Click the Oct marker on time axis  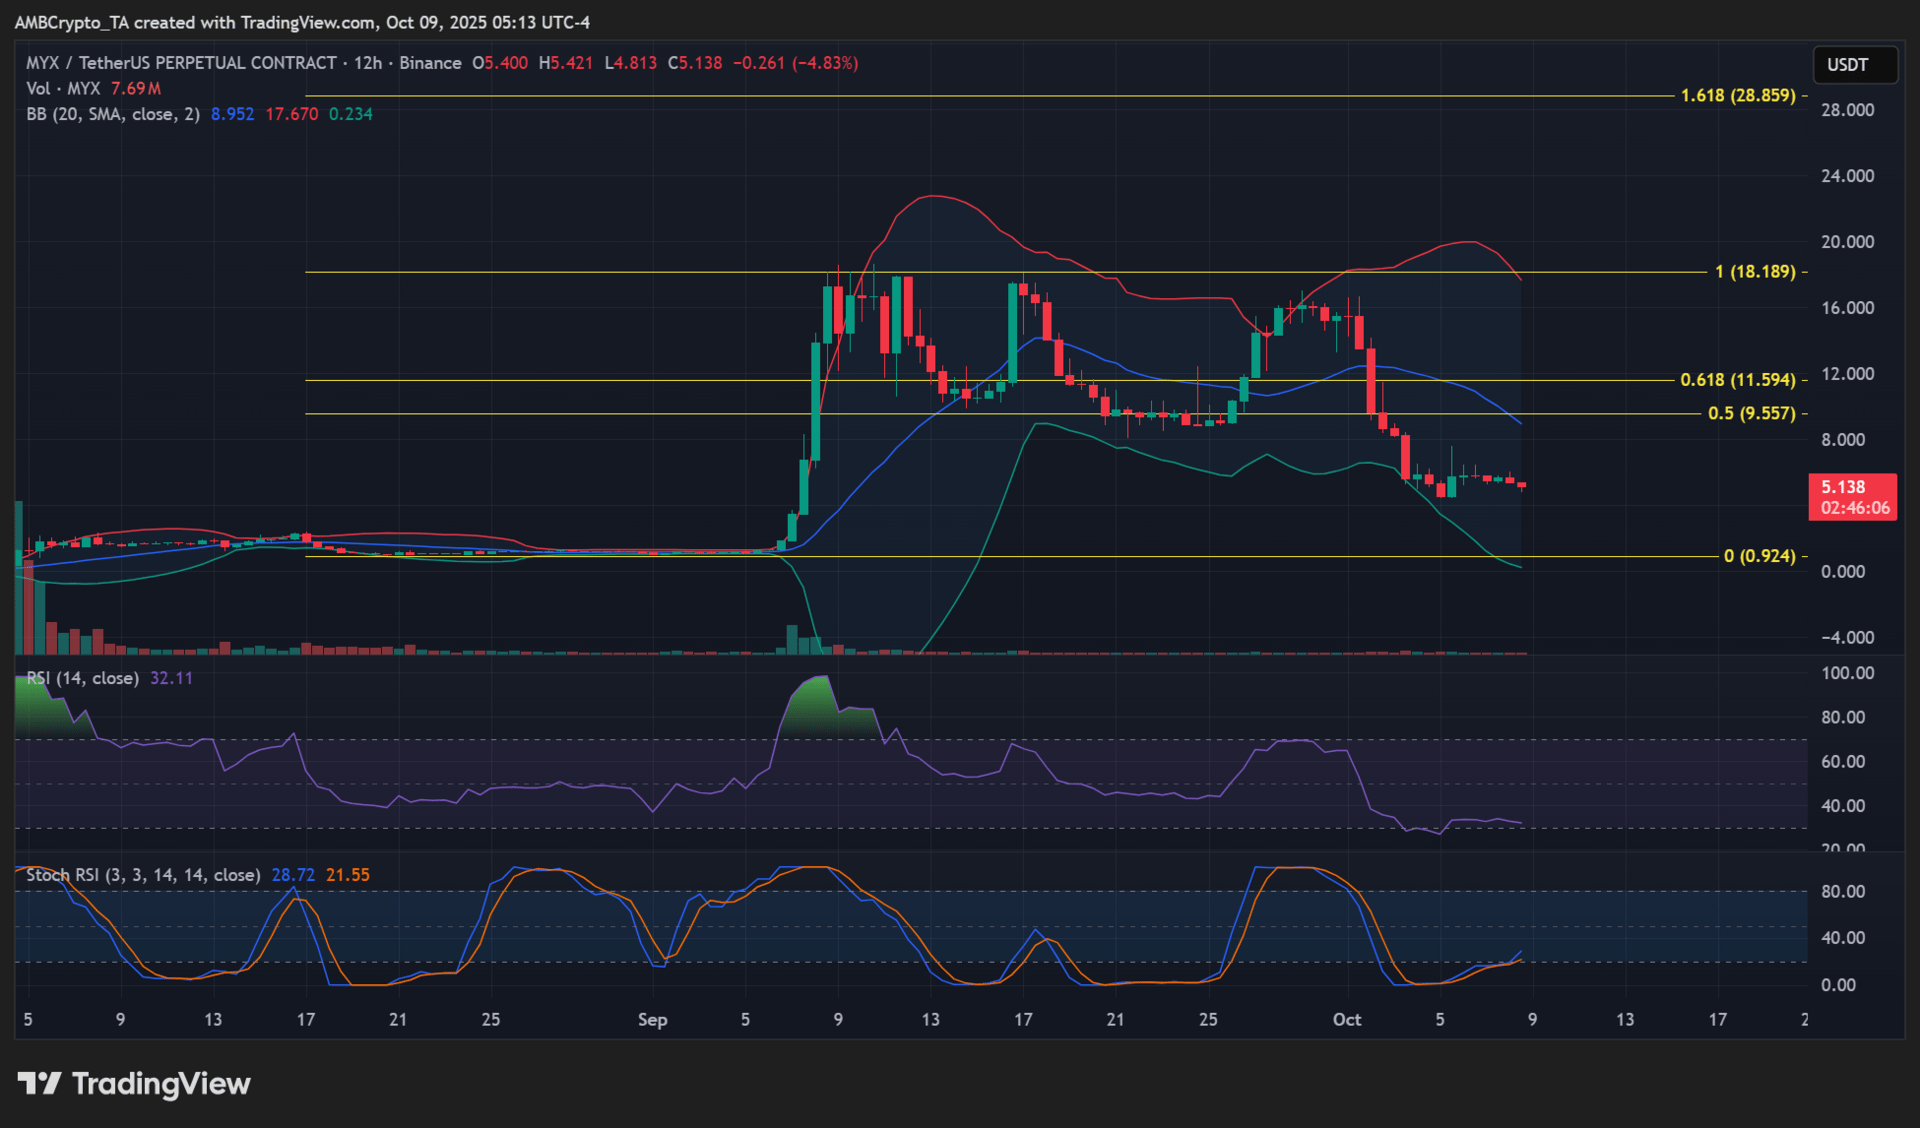coord(1346,1020)
